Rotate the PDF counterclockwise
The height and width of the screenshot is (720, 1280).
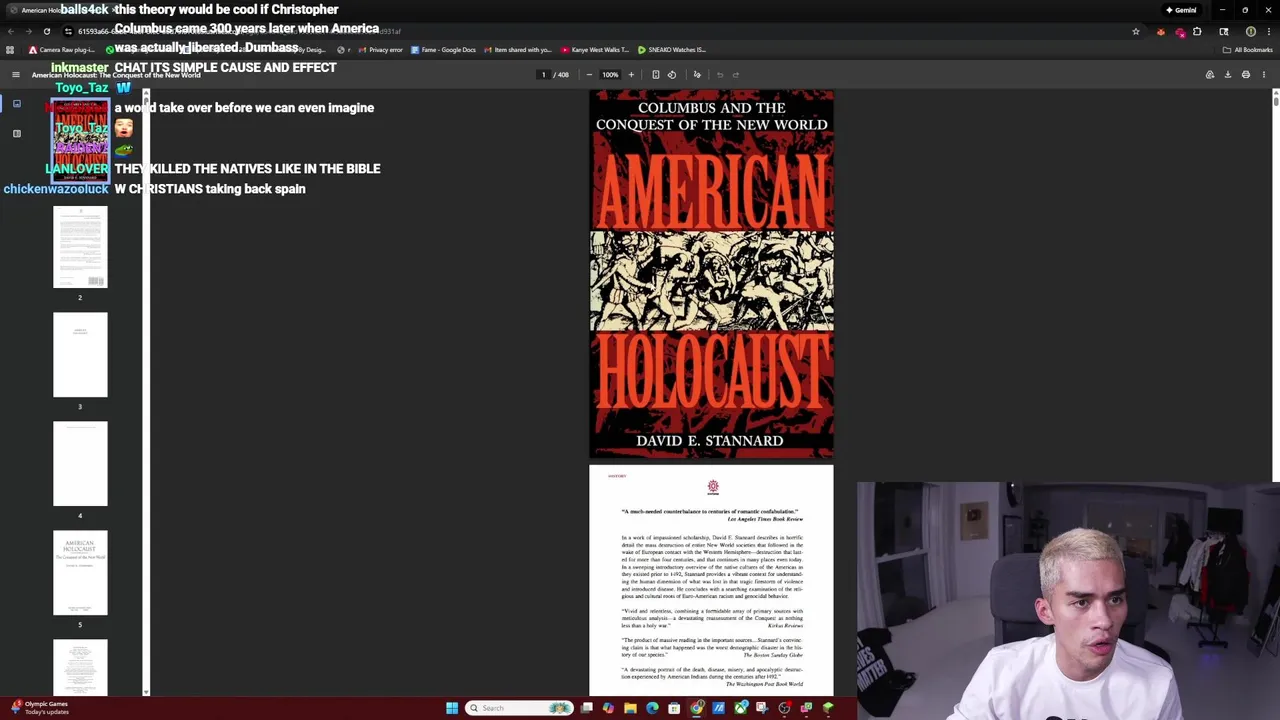672,75
